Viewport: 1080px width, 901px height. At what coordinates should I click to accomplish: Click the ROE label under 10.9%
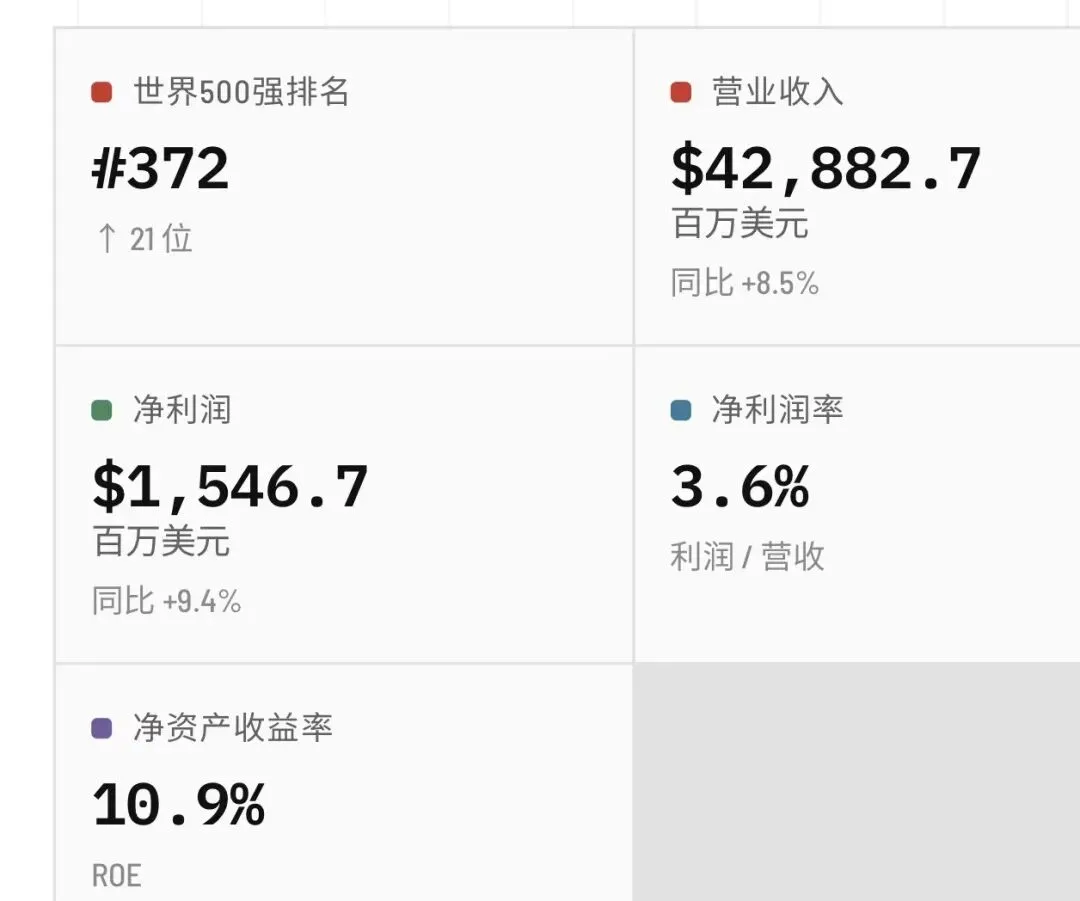[x=116, y=876]
